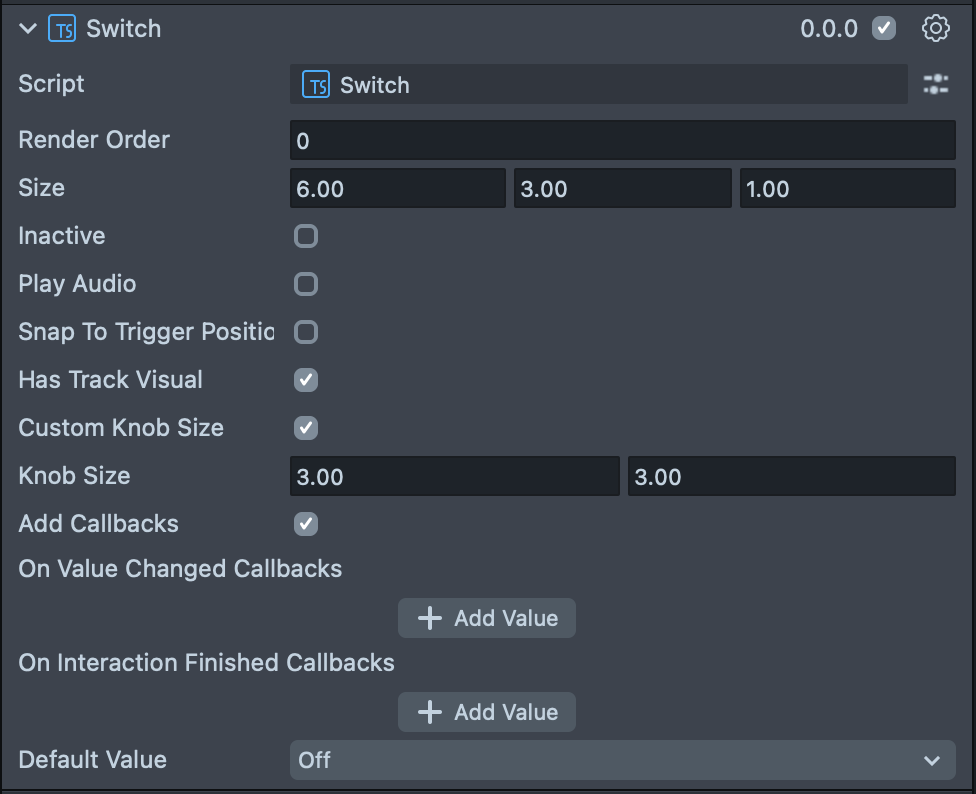
Task: Click the Render Order input field
Action: click(x=622, y=141)
